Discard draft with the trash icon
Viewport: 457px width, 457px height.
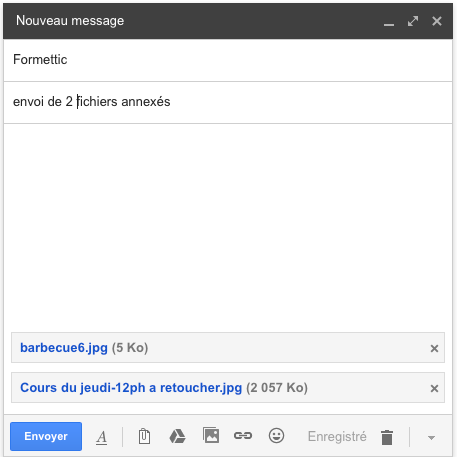coord(387,437)
